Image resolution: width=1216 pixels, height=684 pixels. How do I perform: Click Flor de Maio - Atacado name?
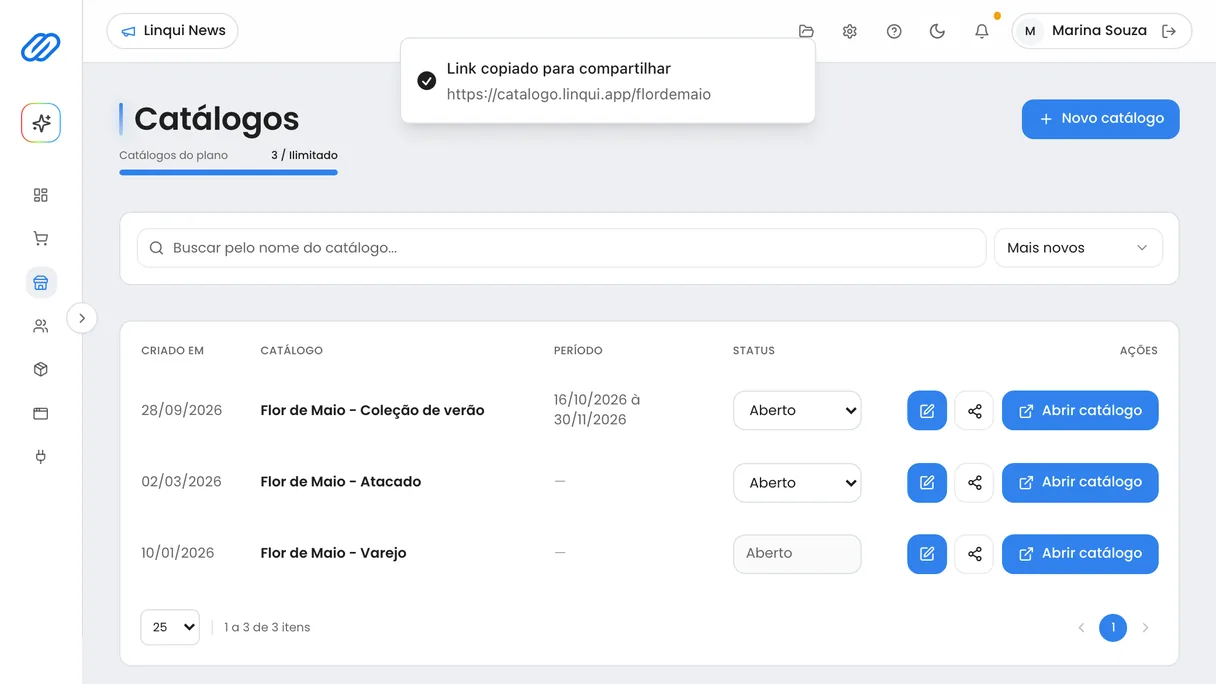point(341,482)
